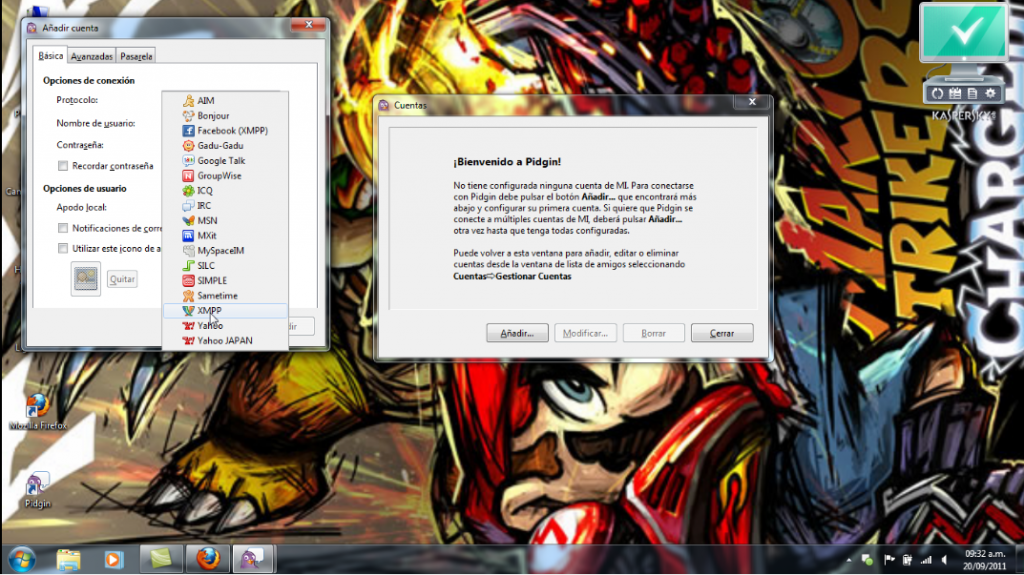Screen dimensions: 1024x575
Task: Click the Cerrar button in Cuentas
Action: (722, 333)
